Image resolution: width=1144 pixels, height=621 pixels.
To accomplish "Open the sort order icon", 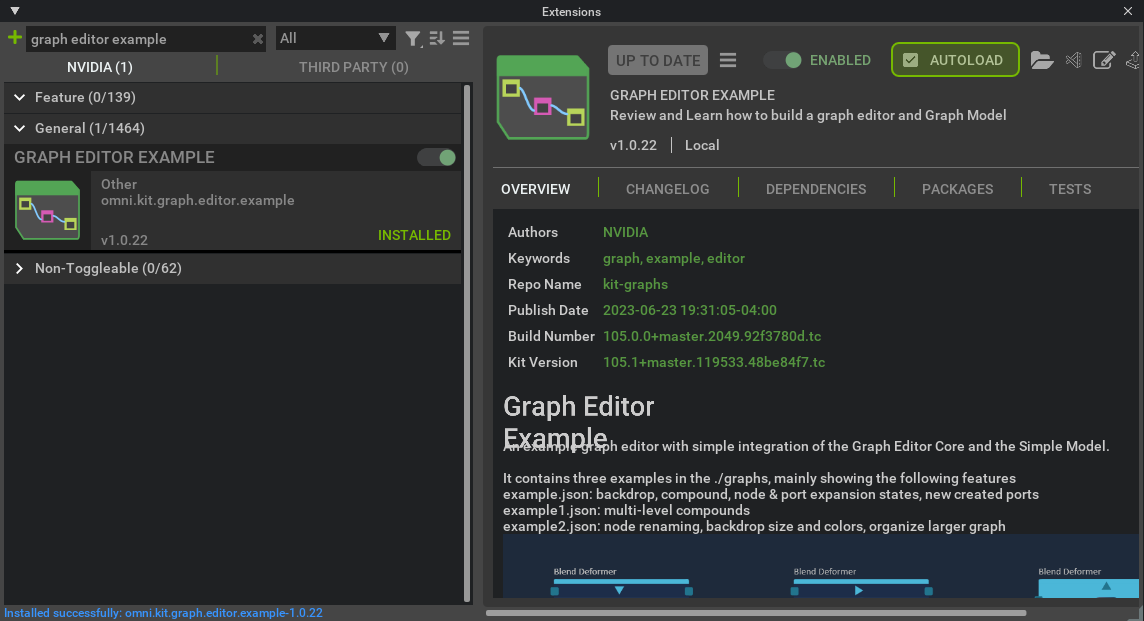I will pyautogui.click(x=437, y=39).
